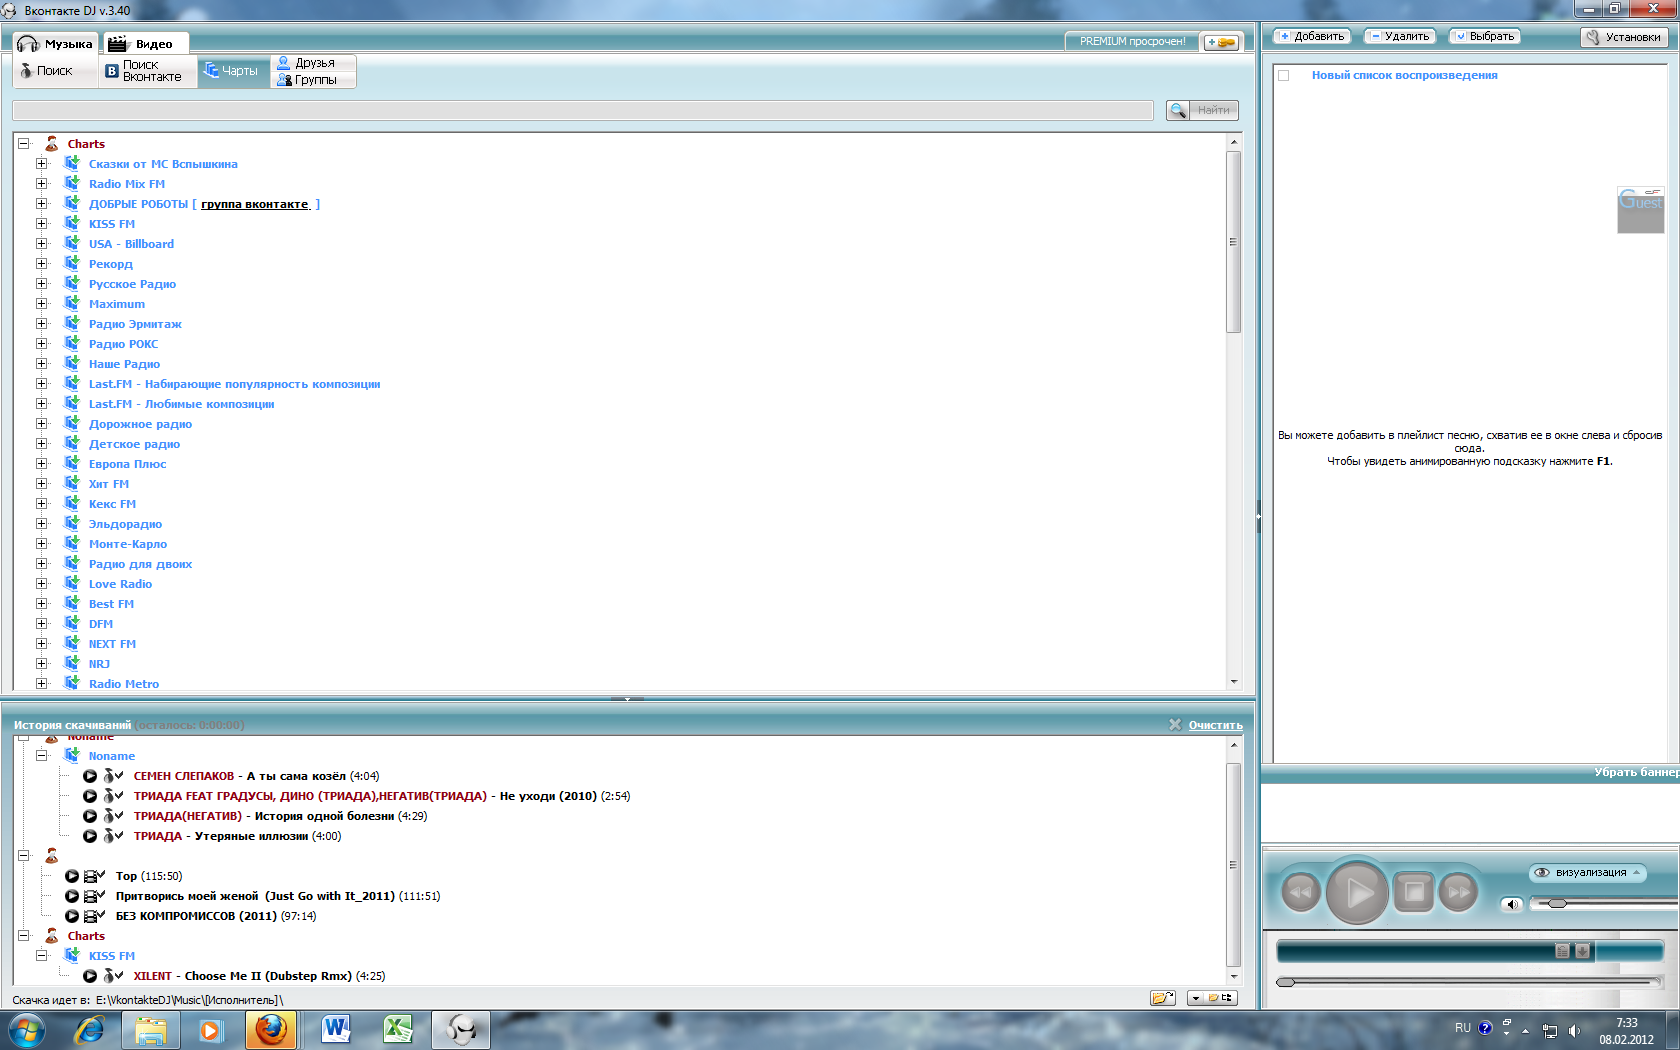Click the chart icon next to USA - Billboard
Screen dimensions: 1680x1050
[x=72, y=243]
